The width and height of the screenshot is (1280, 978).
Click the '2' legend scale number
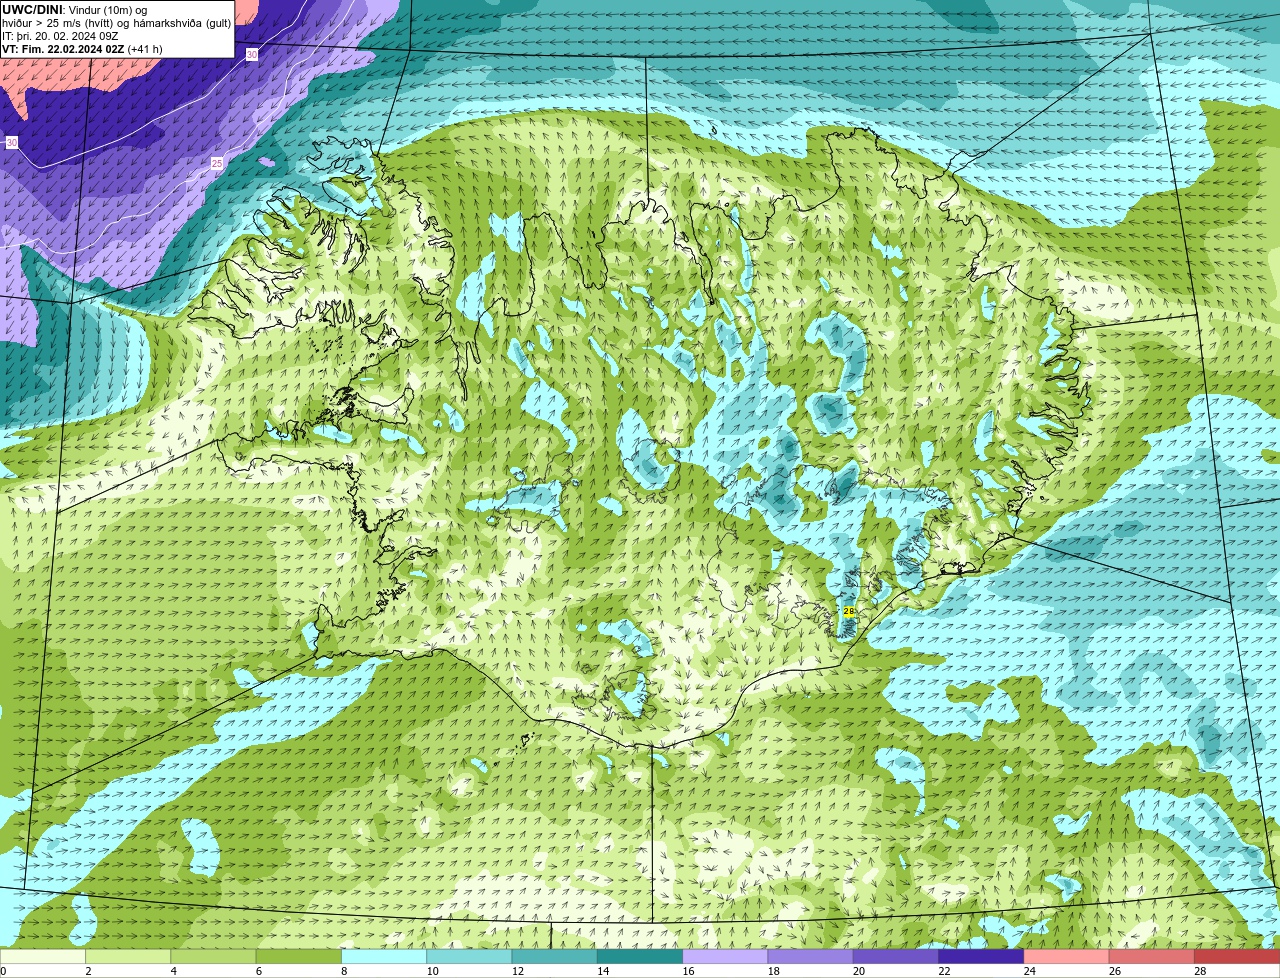(x=88, y=971)
